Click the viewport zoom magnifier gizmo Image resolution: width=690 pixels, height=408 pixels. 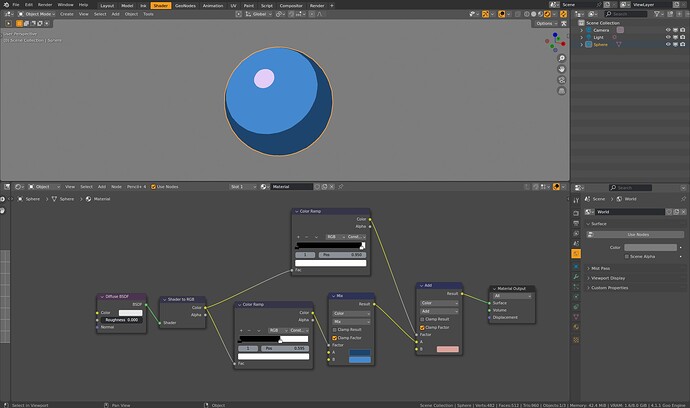point(562,58)
